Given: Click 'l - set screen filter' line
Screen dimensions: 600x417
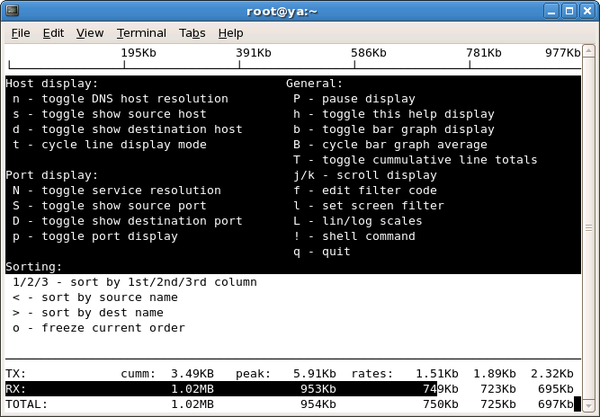Looking at the screenshot, I should [369, 206].
